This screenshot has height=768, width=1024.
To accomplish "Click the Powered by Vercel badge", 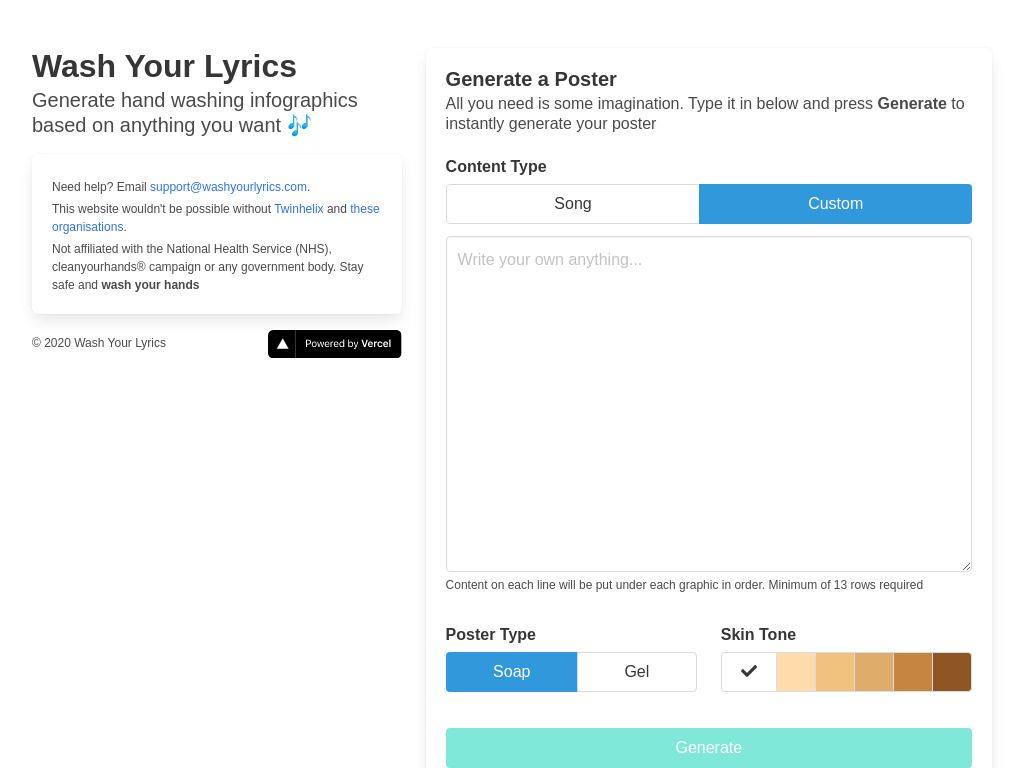I will coord(334,344).
